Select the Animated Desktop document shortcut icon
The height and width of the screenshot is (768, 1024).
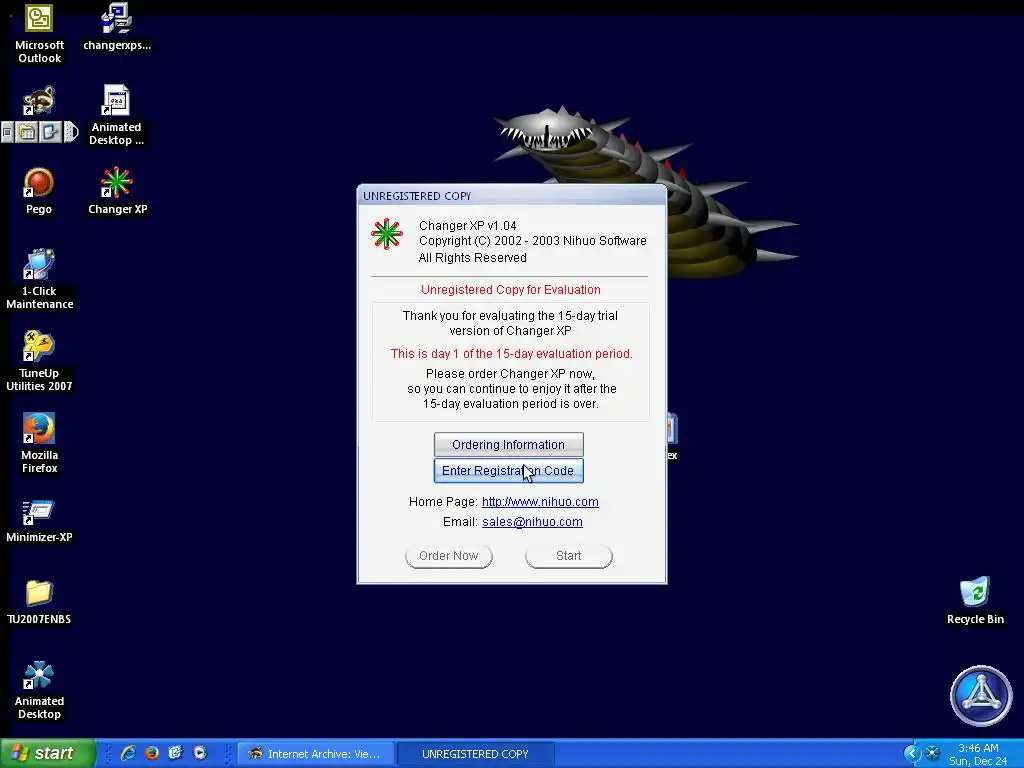pos(116,116)
